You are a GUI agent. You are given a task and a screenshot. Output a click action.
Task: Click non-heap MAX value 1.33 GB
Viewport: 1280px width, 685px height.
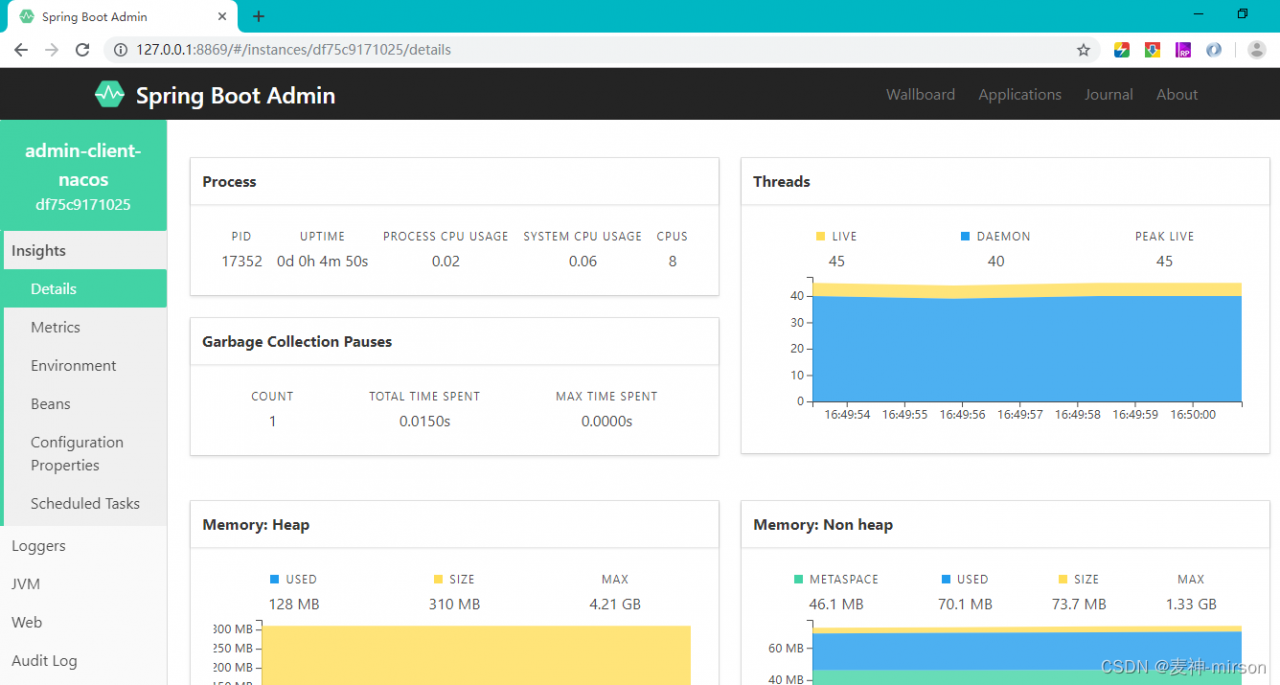pyautogui.click(x=1191, y=604)
